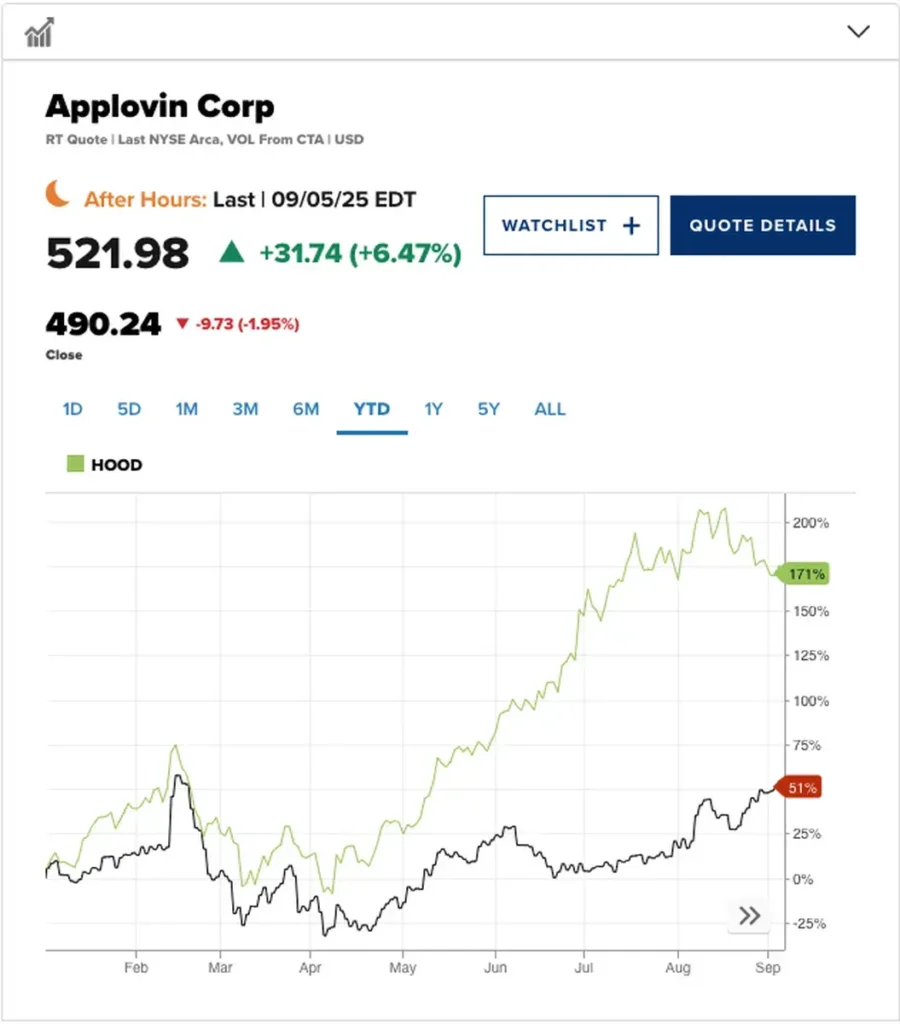The width and height of the screenshot is (900, 1024).
Task: Switch to the 5D time range
Action: [129, 409]
